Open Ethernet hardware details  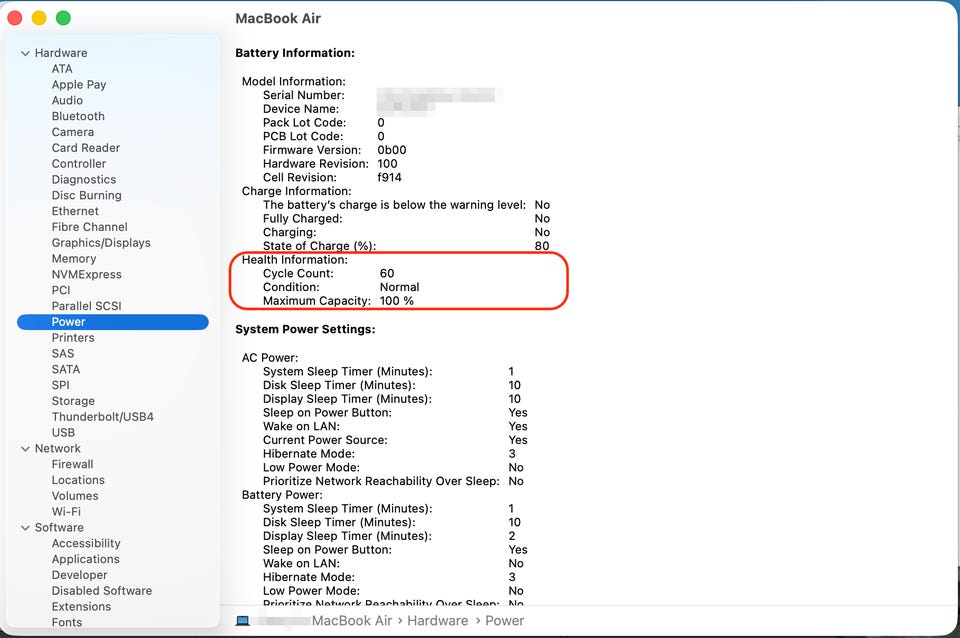point(75,211)
